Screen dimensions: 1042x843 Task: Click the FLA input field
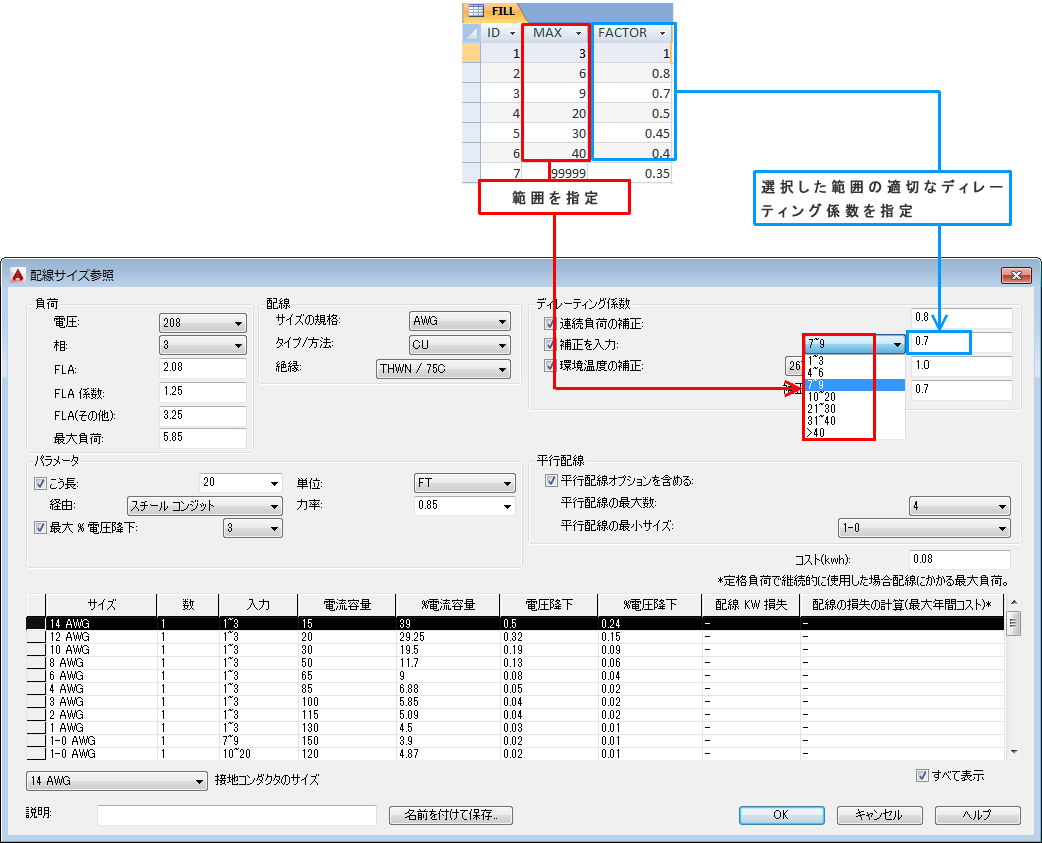[203, 367]
